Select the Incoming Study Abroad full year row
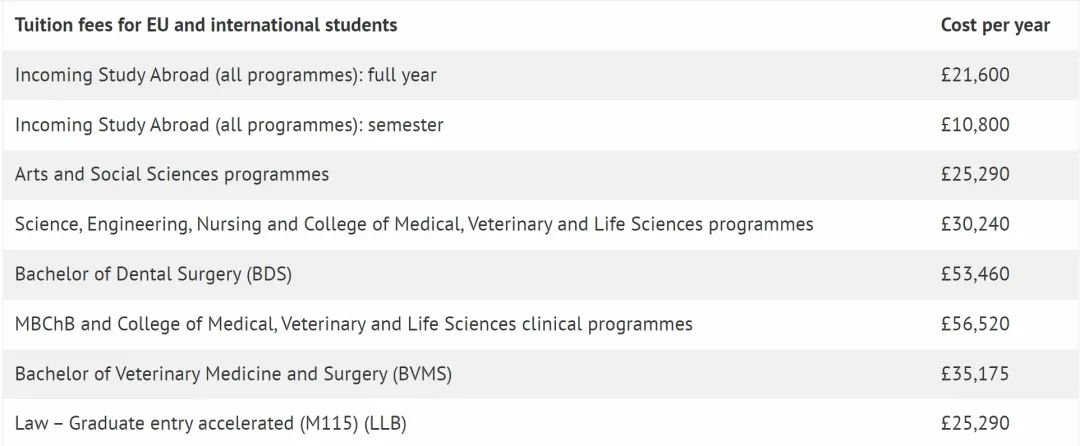1080x446 pixels. (540, 75)
